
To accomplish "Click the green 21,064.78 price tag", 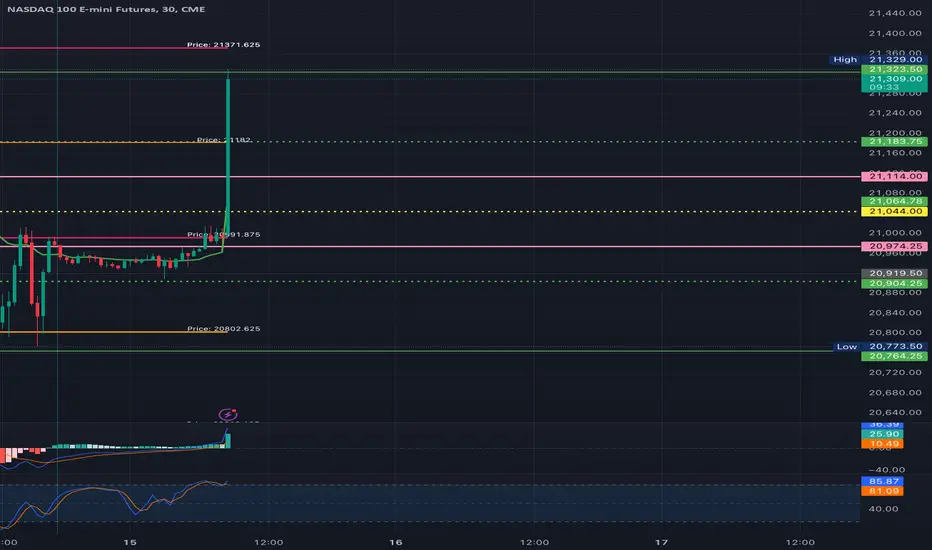I will coord(894,202).
